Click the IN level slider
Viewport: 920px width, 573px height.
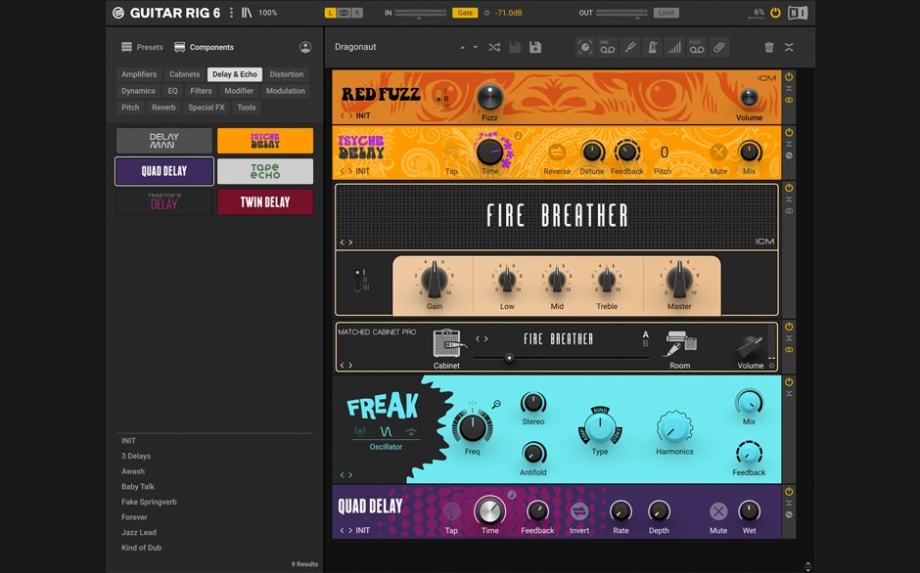[x=420, y=13]
